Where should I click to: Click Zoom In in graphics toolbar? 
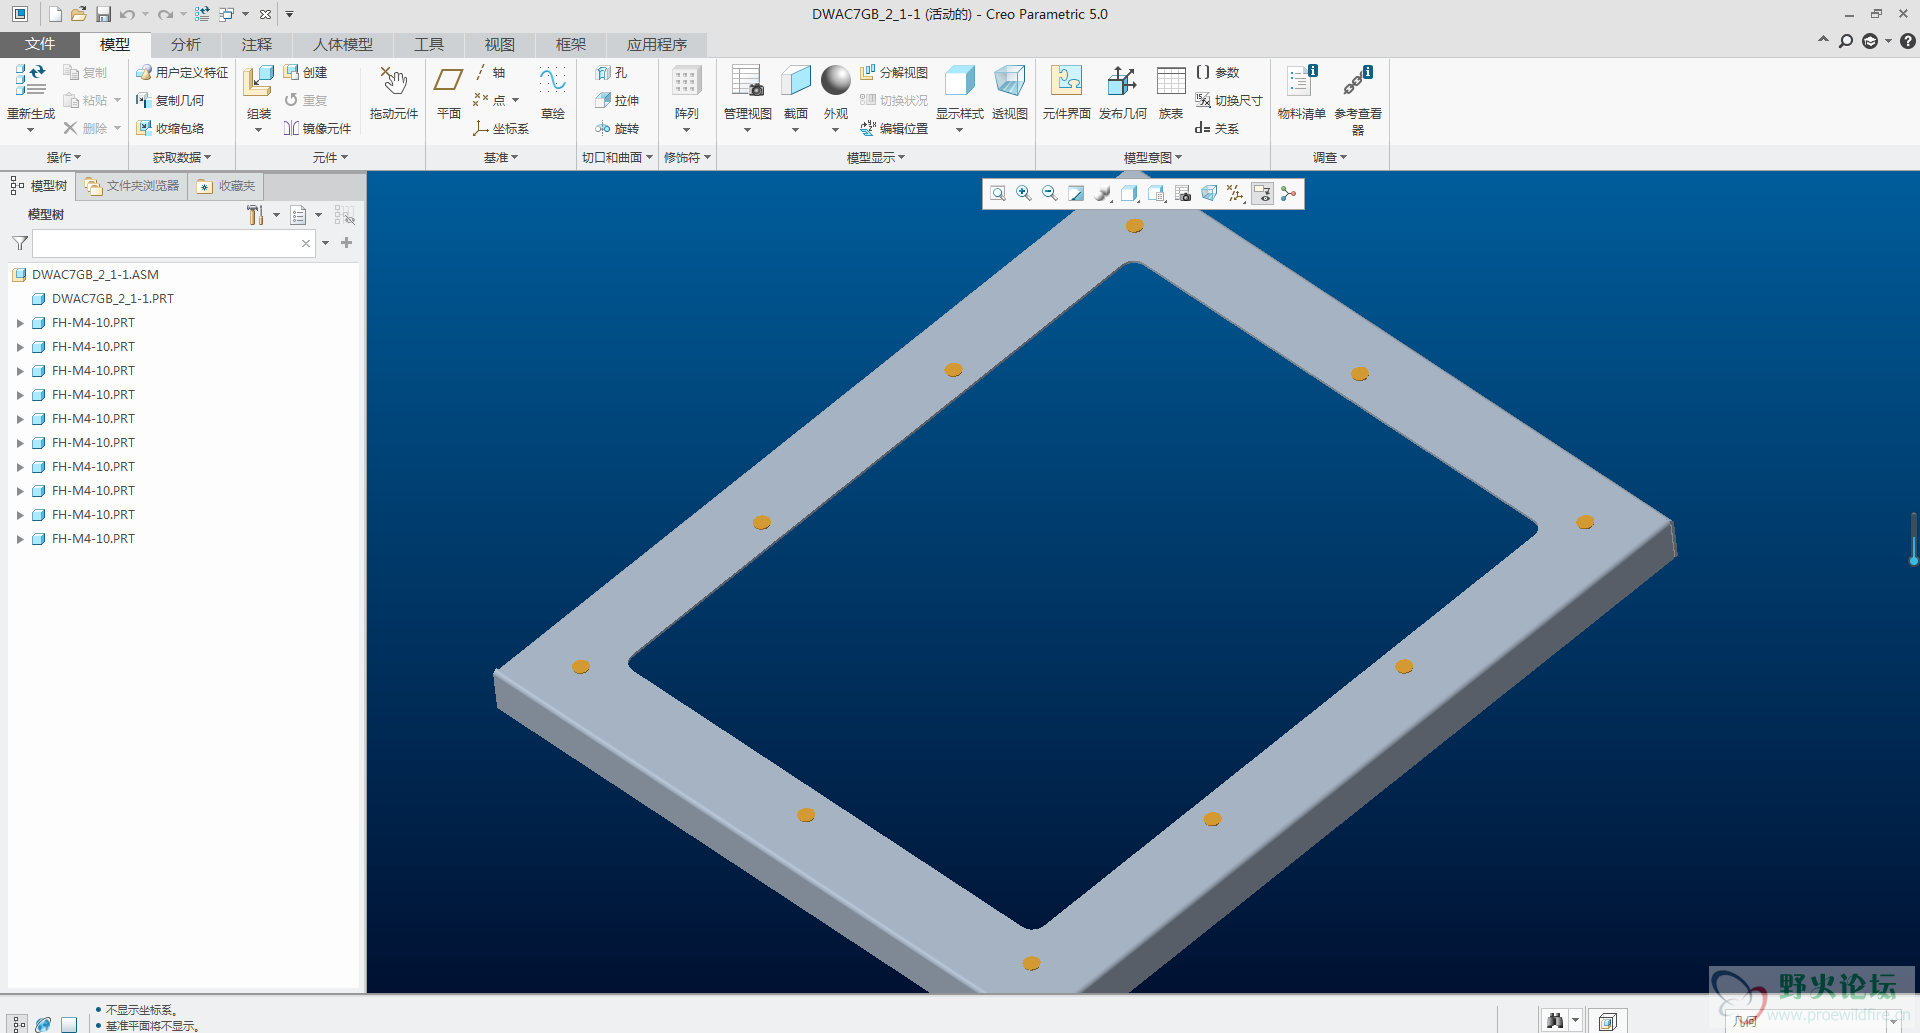point(1024,194)
